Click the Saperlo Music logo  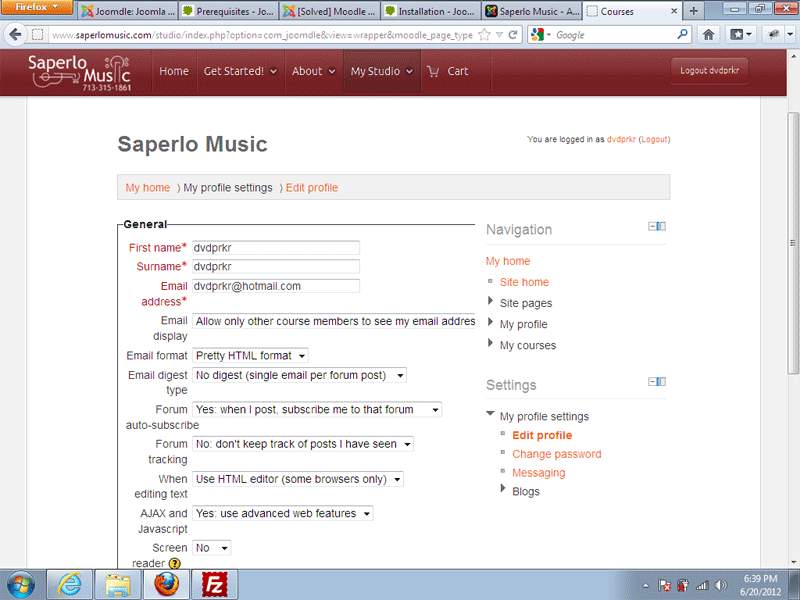click(78, 72)
